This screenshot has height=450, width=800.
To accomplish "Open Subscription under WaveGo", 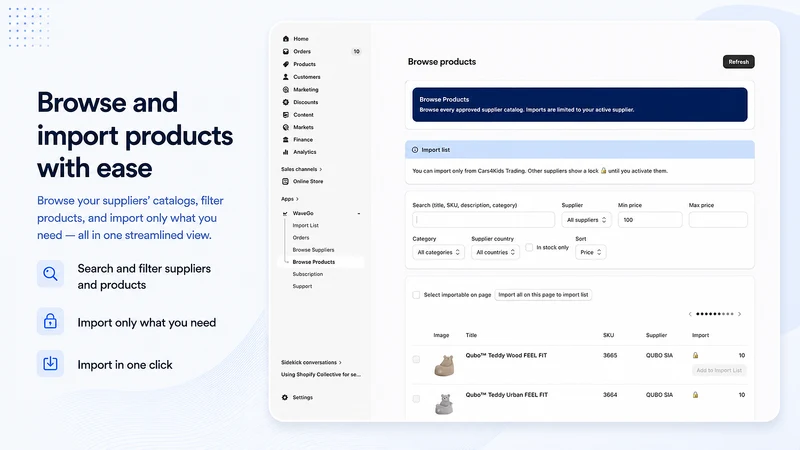I will pyautogui.click(x=308, y=274).
